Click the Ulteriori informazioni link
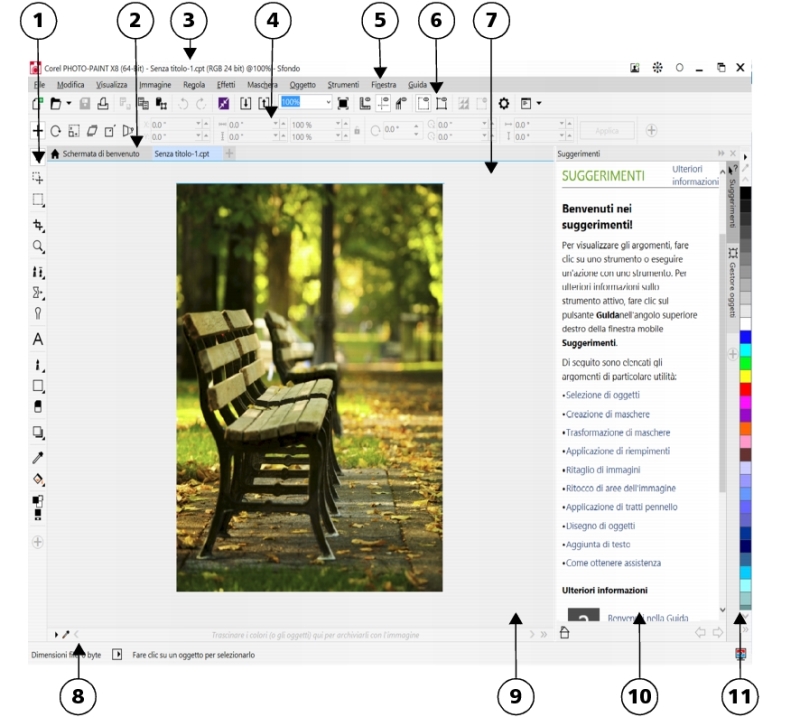 [x=695, y=176]
